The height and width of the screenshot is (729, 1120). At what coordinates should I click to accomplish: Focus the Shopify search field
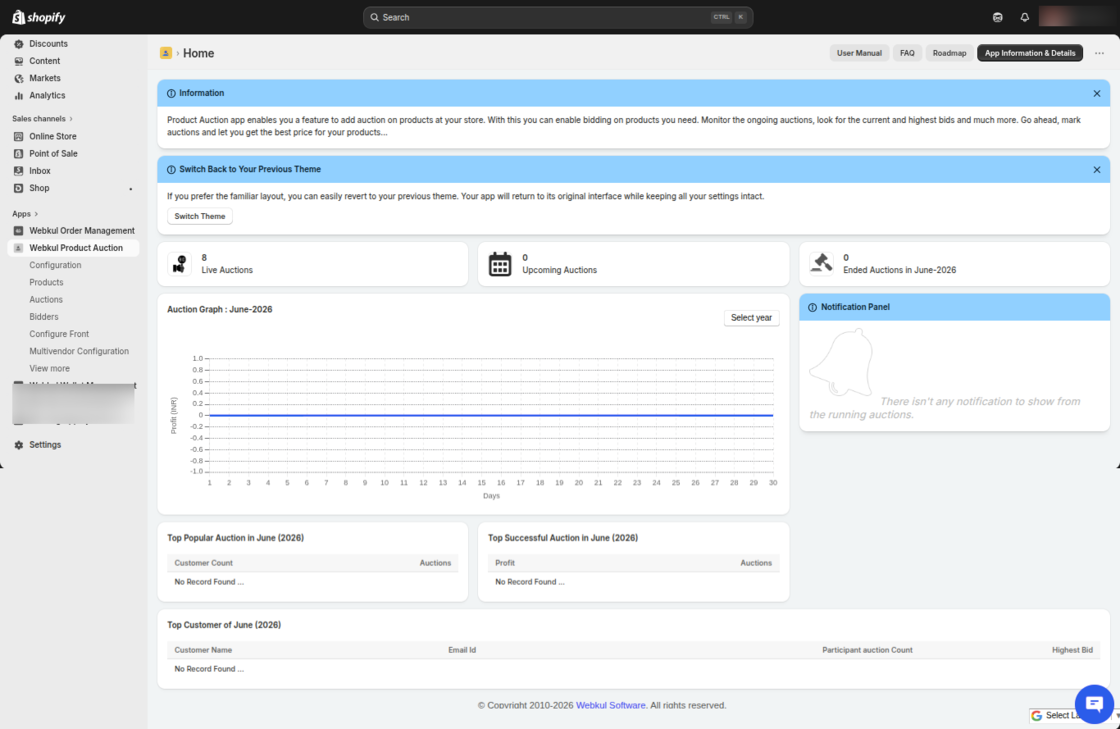coord(558,17)
